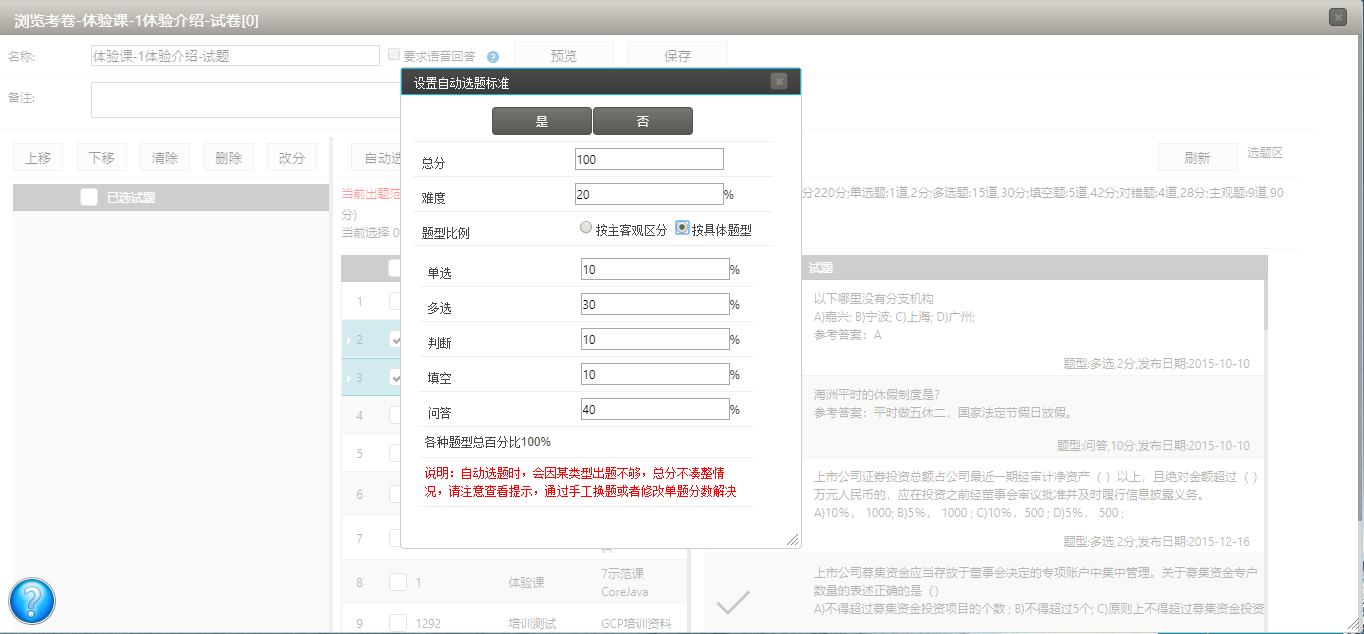
Task: Tick the checkbox in row 8
Action: [x=398, y=582]
